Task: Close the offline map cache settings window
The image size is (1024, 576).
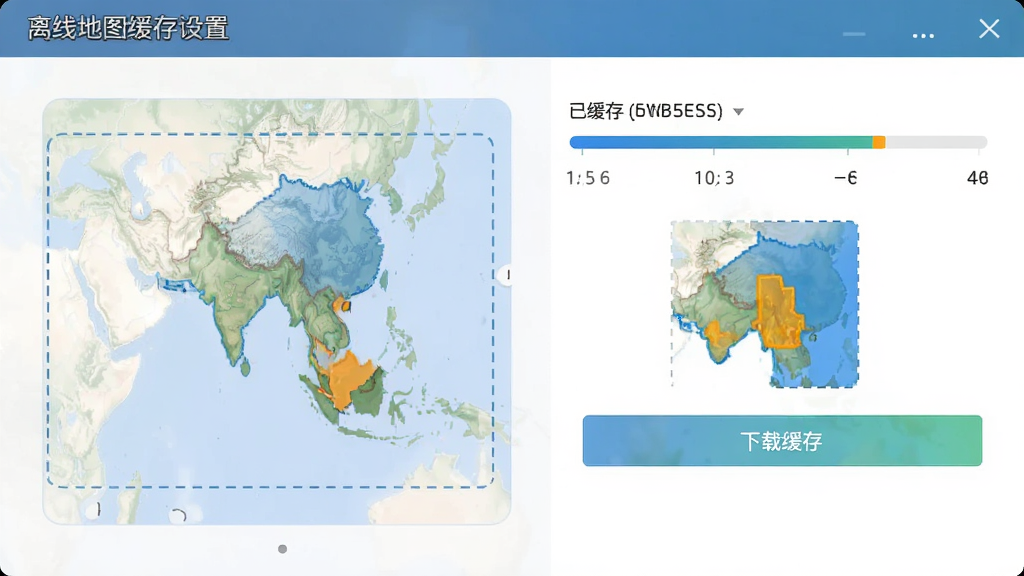Action: point(989,29)
